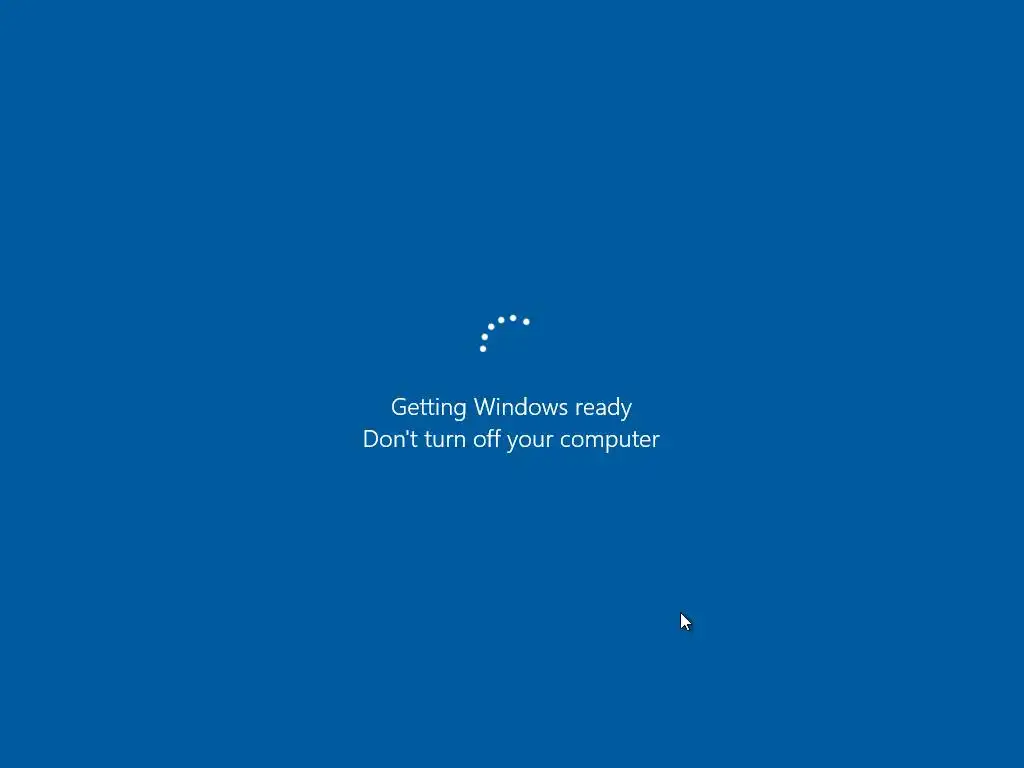The width and height of the screenshot is (1024, 768).
Task: Click the word "computer"
Action: 610,441
